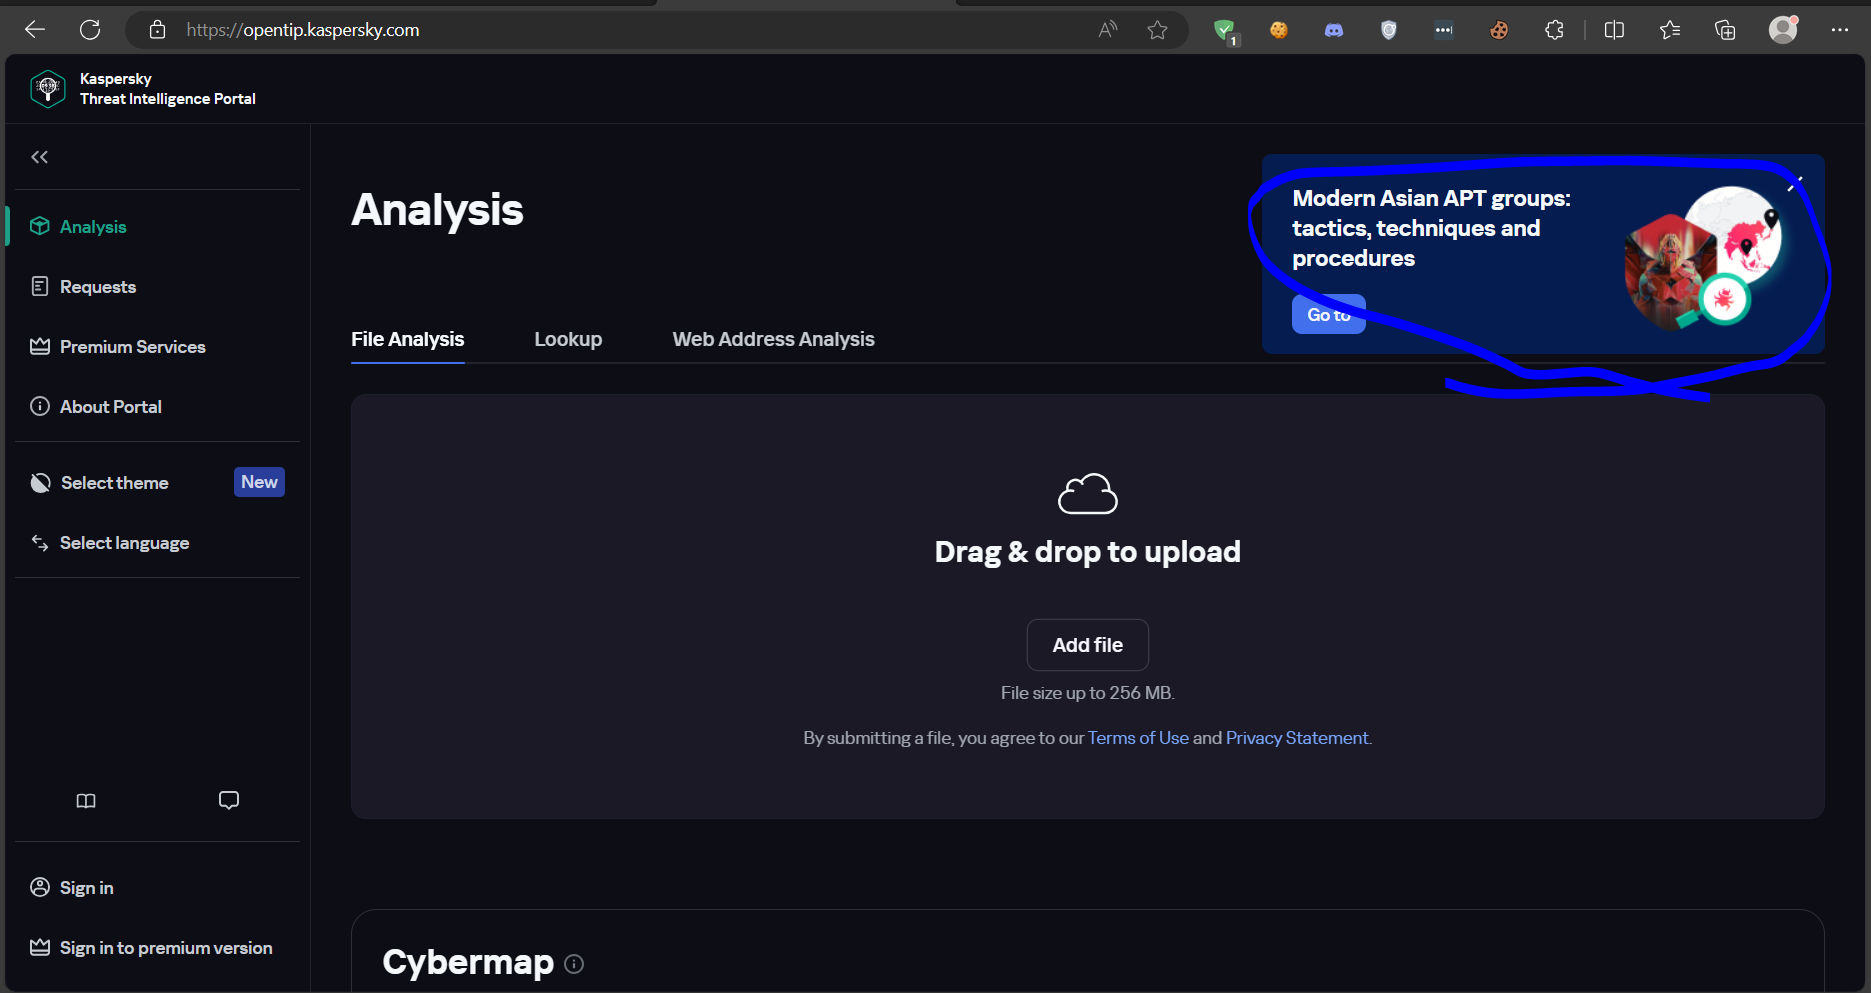
Task: Toggle the Cybermap info tooltip
Action: click(x=574, y=963)
